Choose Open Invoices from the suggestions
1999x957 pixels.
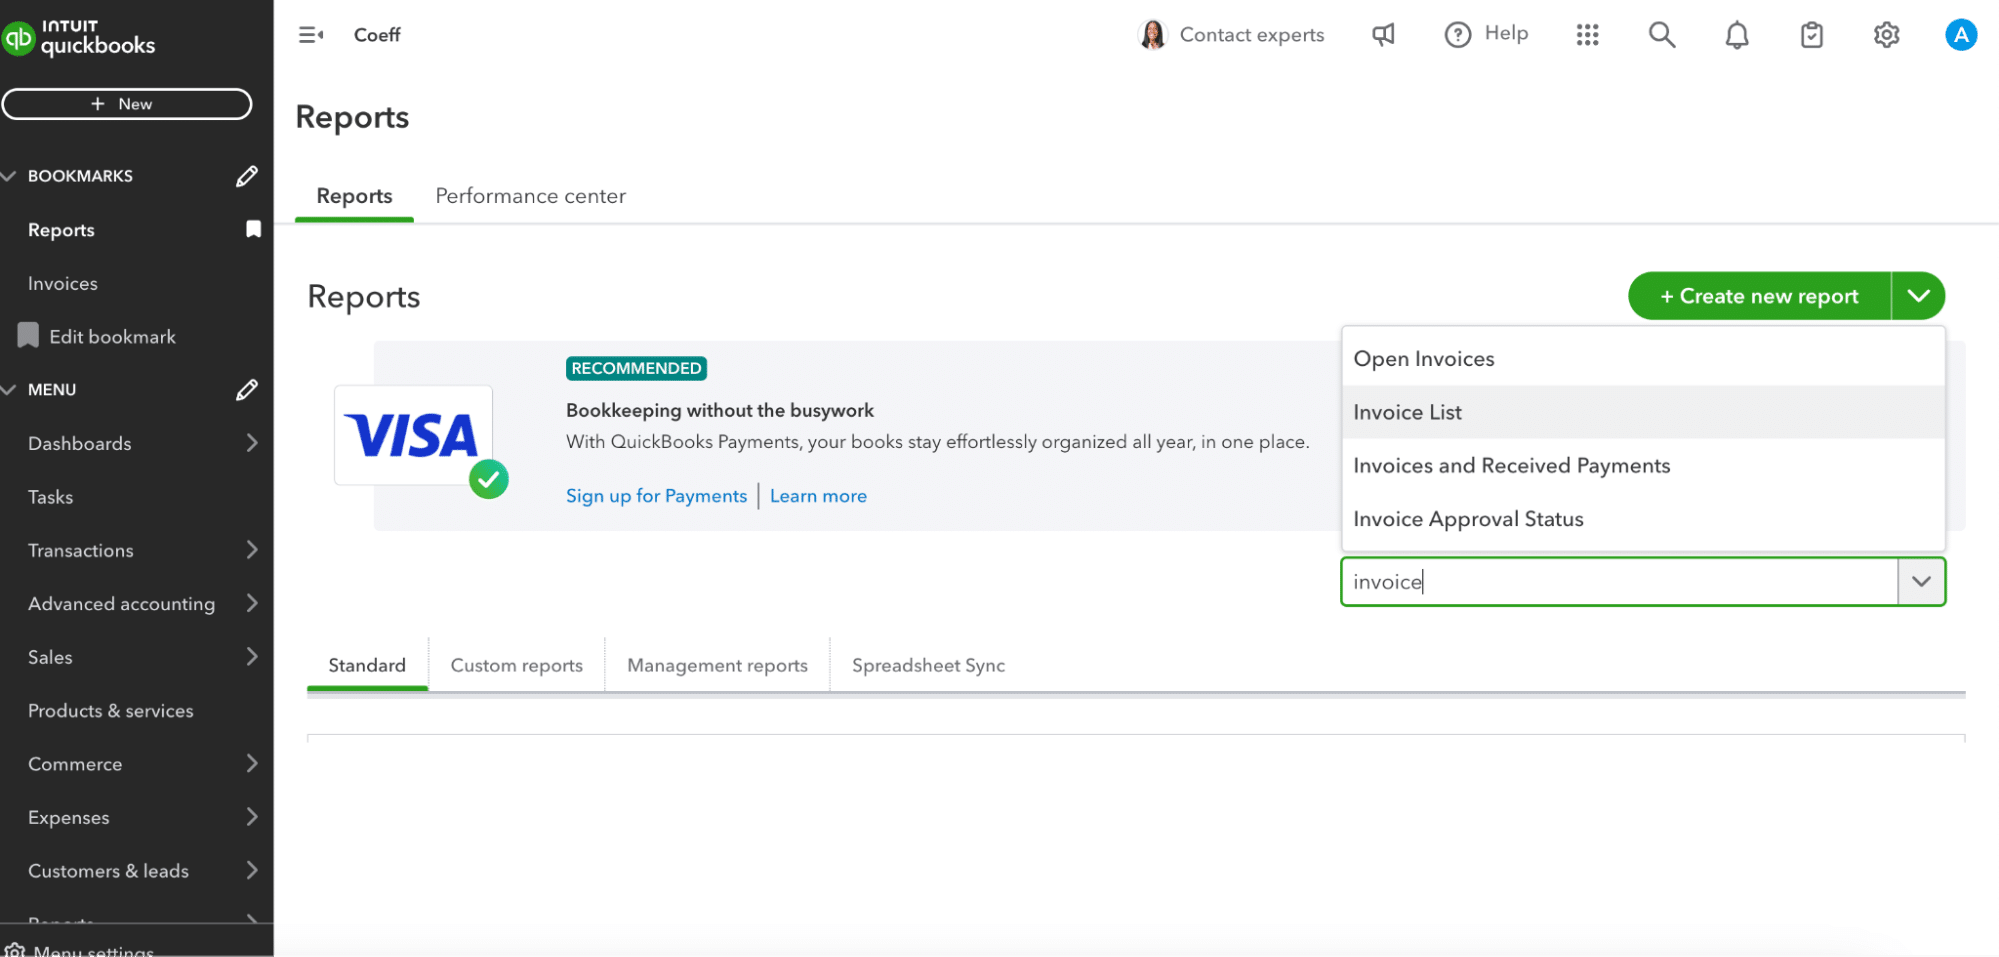[x=1643, y=359]
